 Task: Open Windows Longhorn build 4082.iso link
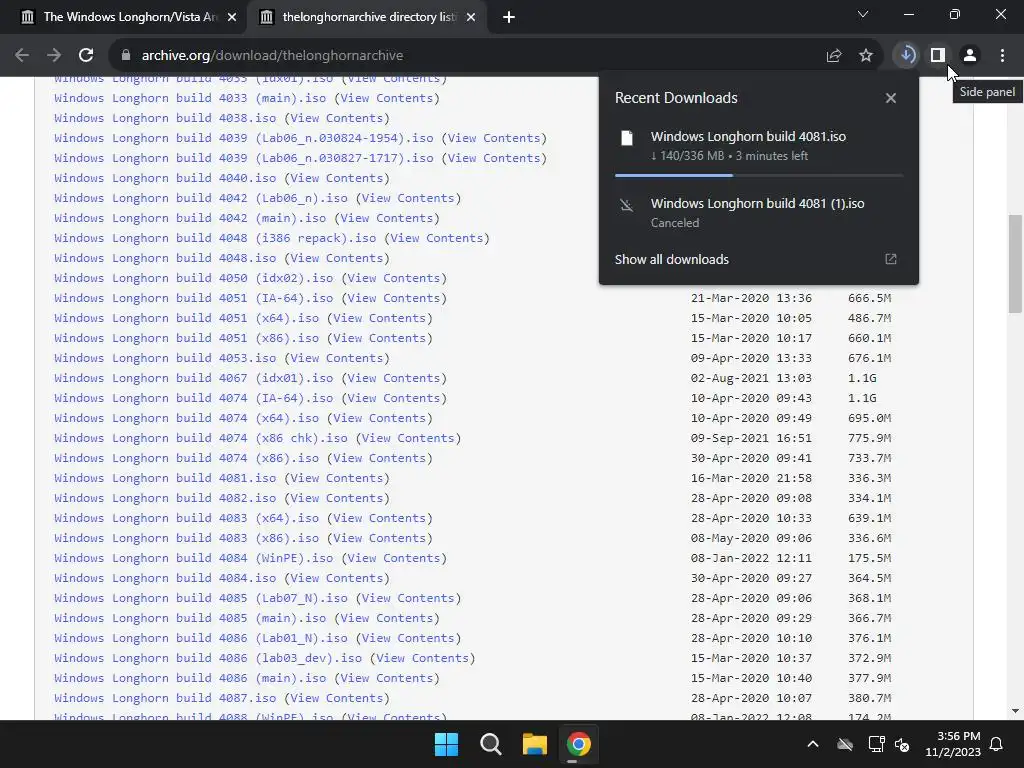(165, 498)
